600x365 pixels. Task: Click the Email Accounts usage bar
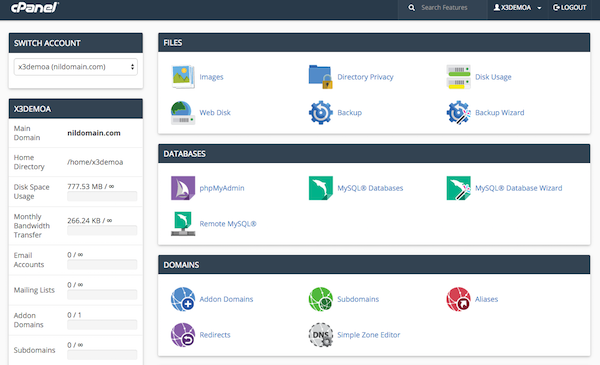click(102, 264)
